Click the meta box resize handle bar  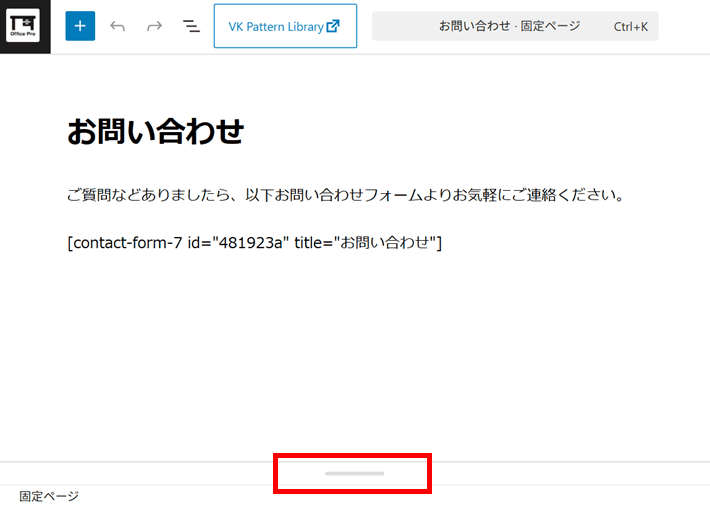(353, 473)
